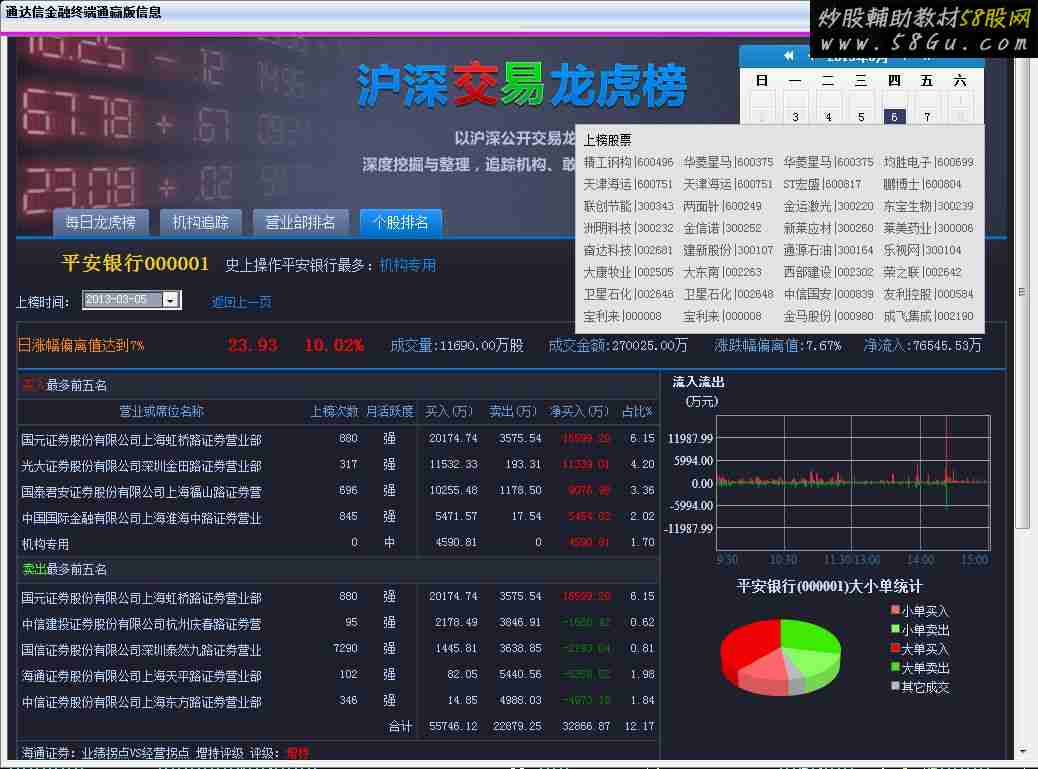The width and height of the screenshot is (1038, 769).
Task: Select 国信证券 深圳泰然九路 row
Action: pyautogui.click(x=338, y=649)
